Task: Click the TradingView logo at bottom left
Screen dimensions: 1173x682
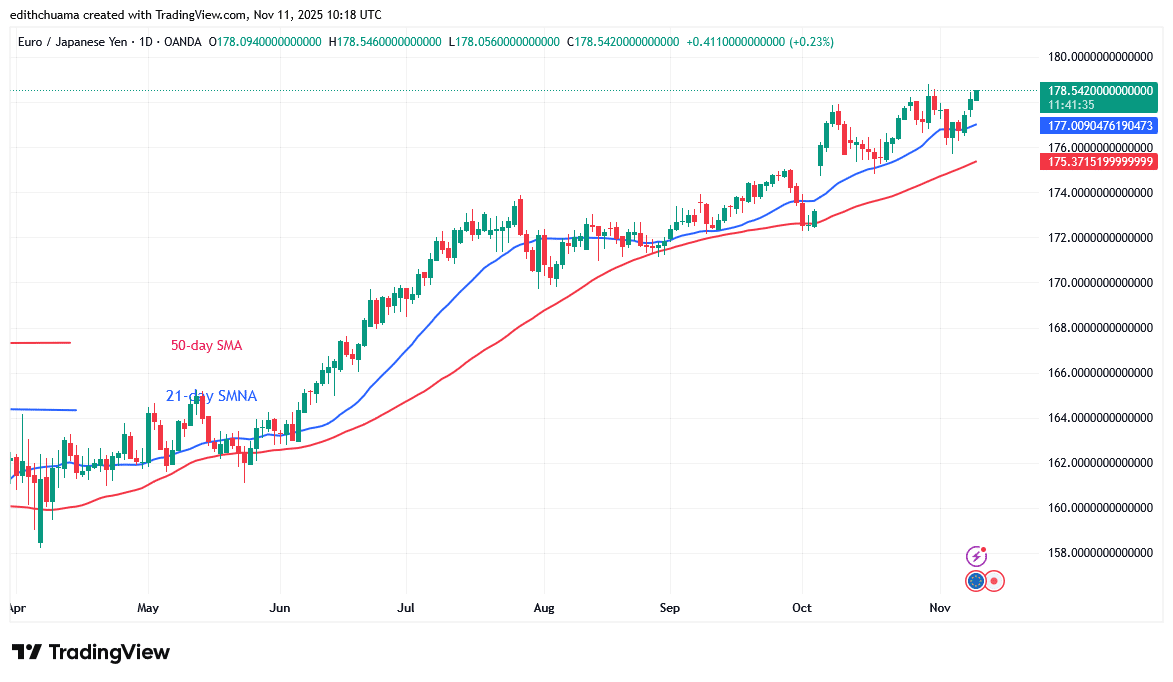Action: [x=90, y=652]
